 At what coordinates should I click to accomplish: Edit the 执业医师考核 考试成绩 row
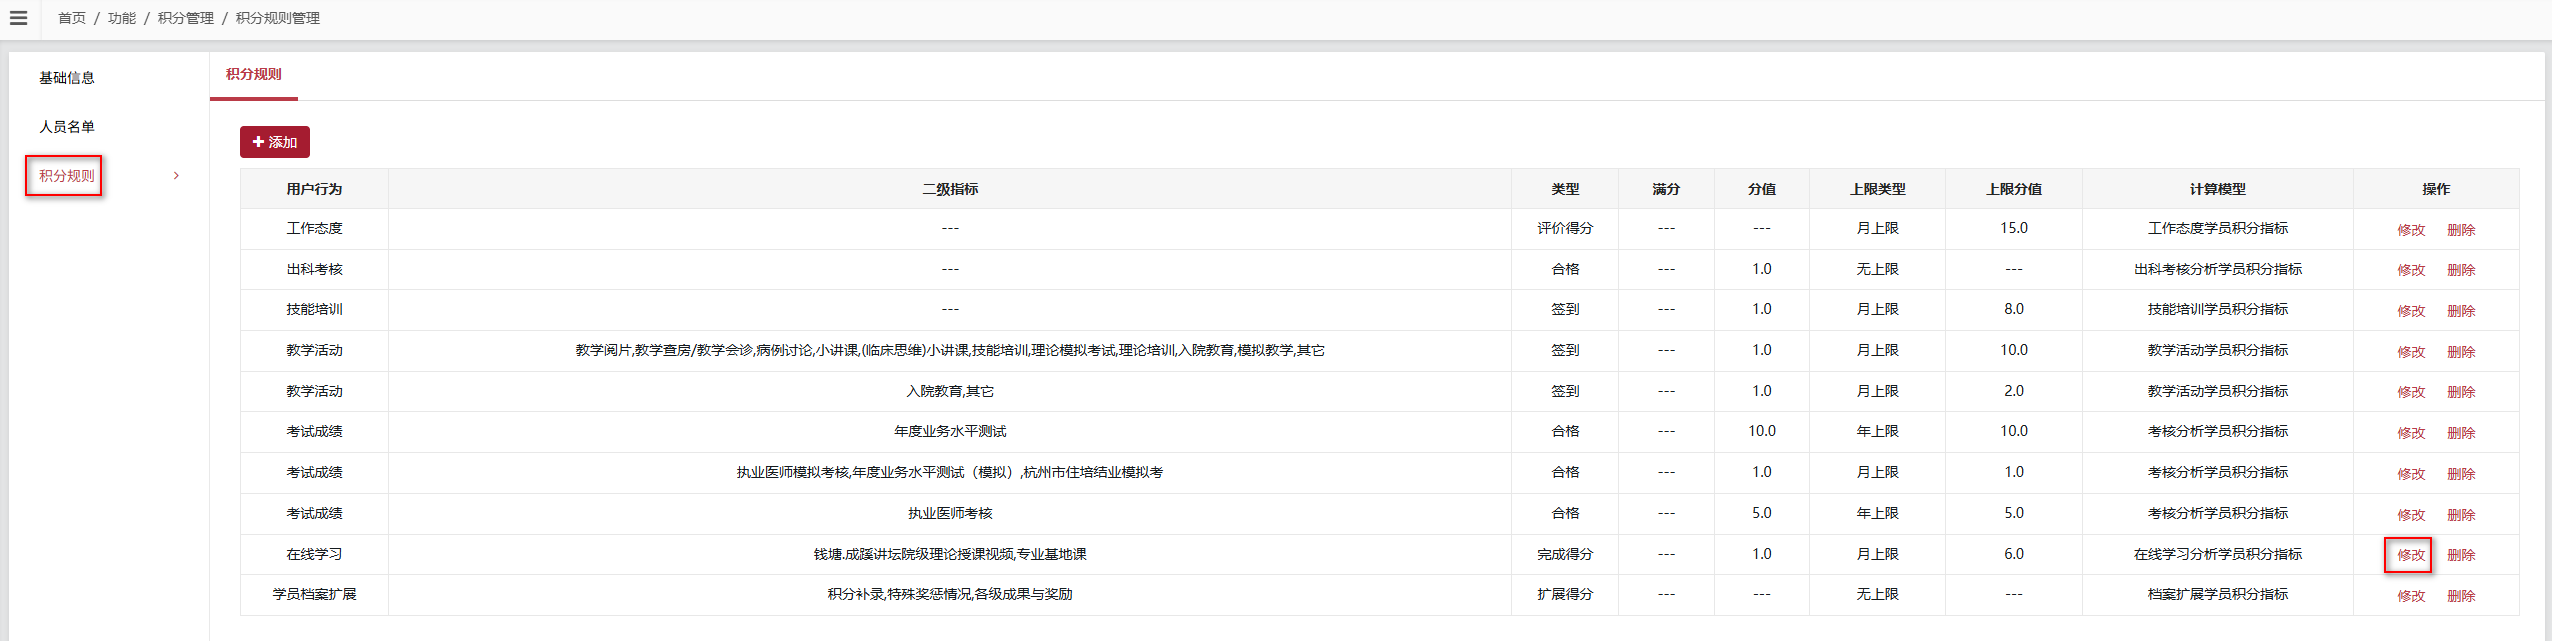[x=2411, y=515]
